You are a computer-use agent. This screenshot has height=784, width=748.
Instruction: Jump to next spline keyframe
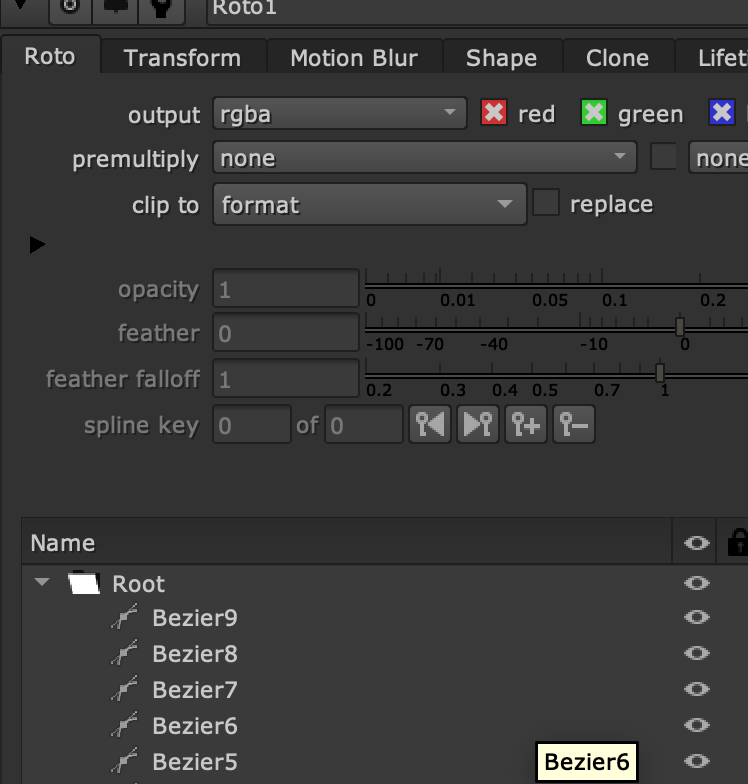pos(478,425)
